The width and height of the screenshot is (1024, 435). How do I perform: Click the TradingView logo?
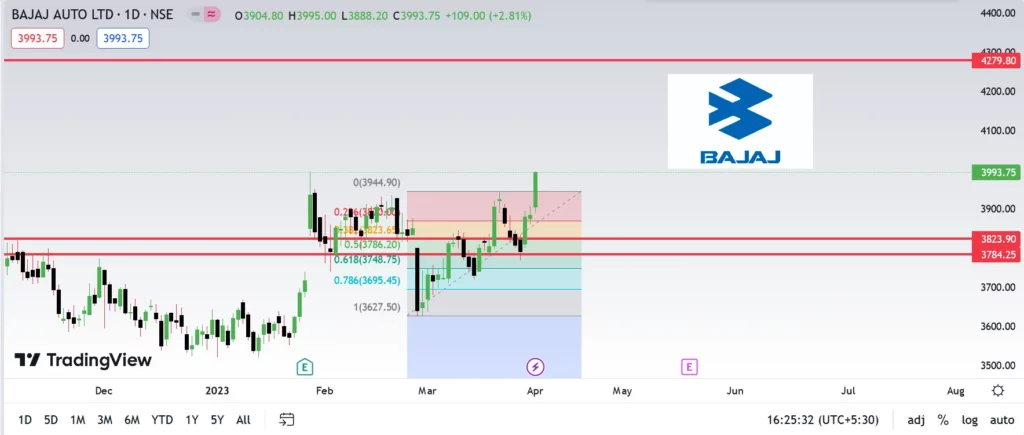[83, 360]
